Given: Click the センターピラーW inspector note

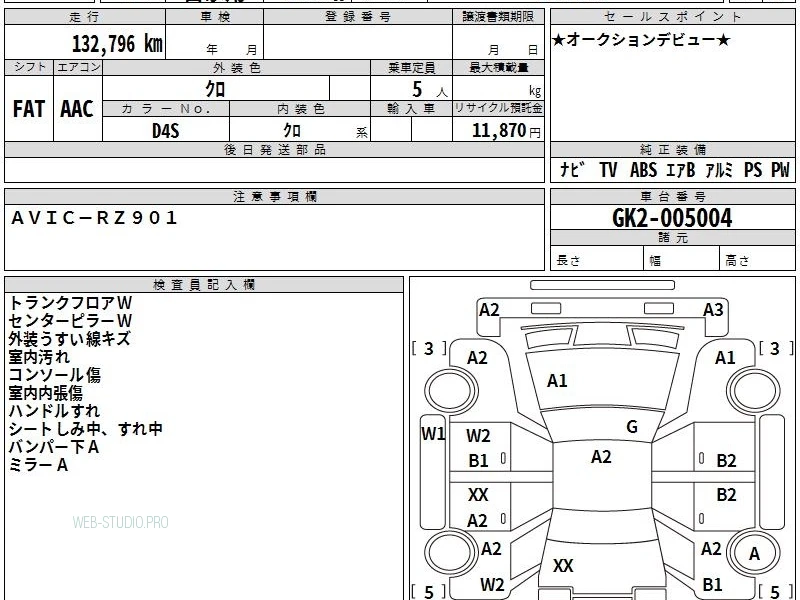Looking at the screenshot, I should click(70, 321).
